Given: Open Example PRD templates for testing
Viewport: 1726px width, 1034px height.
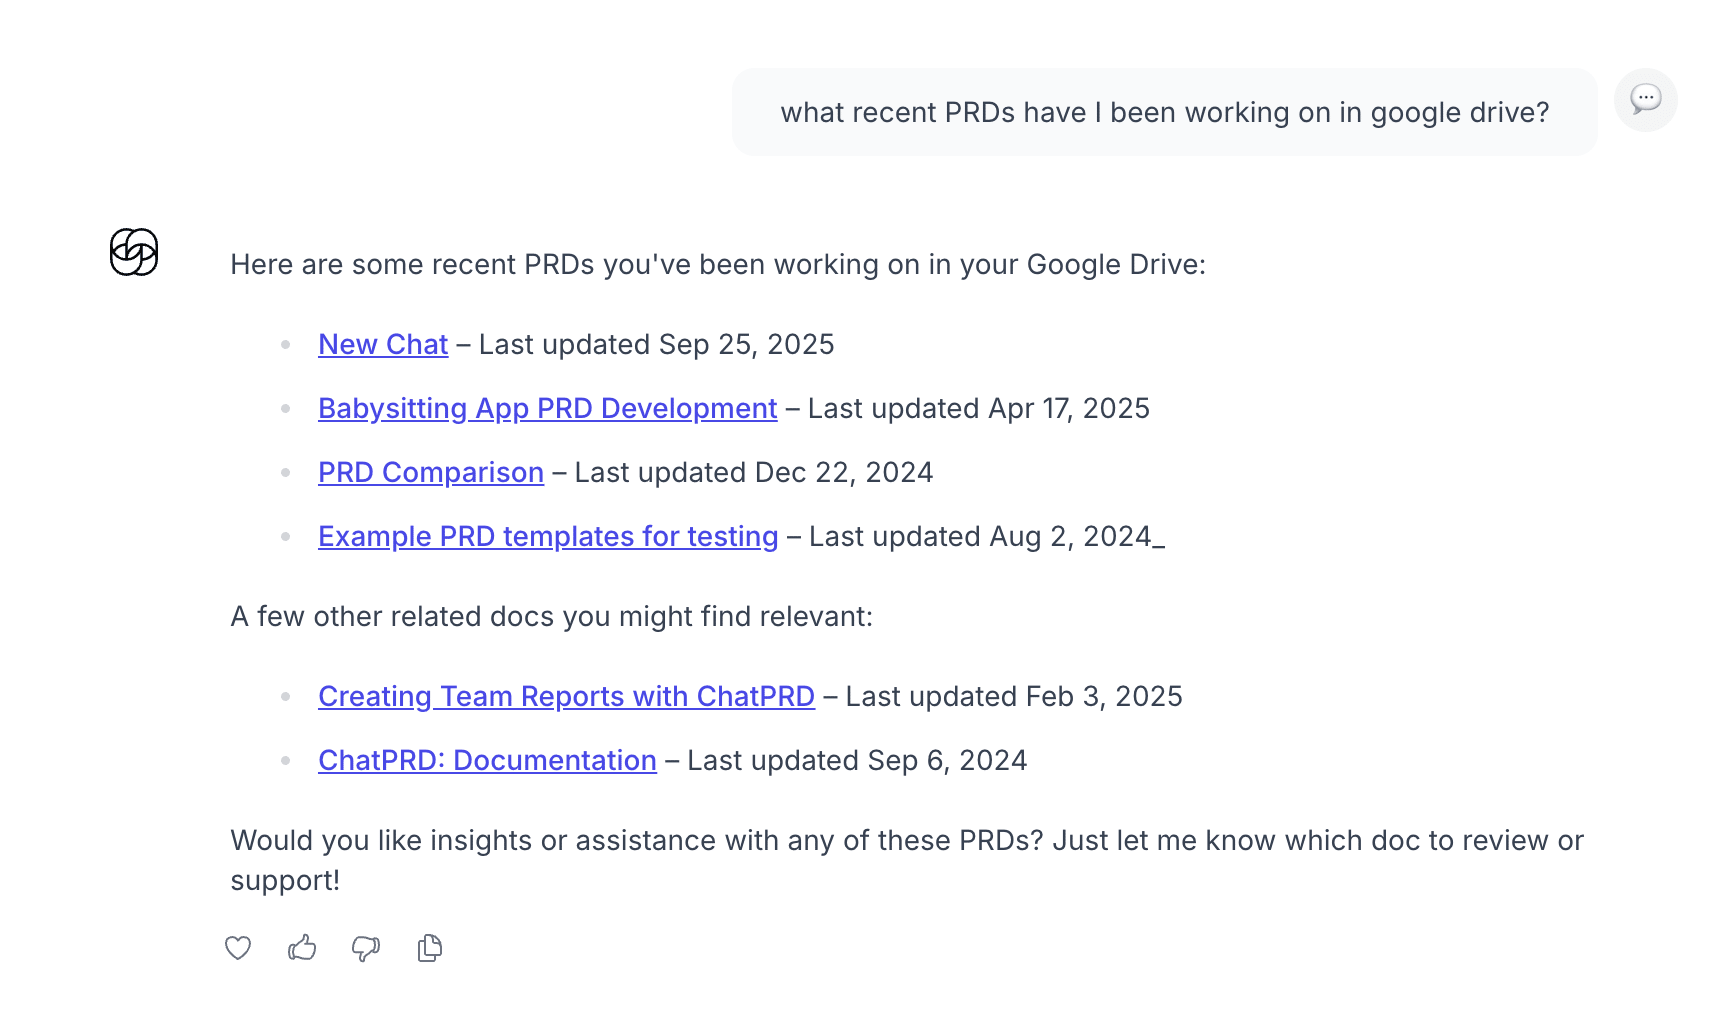Looking at the screenshot, I should pyautogui.click(x=548, y=536).
